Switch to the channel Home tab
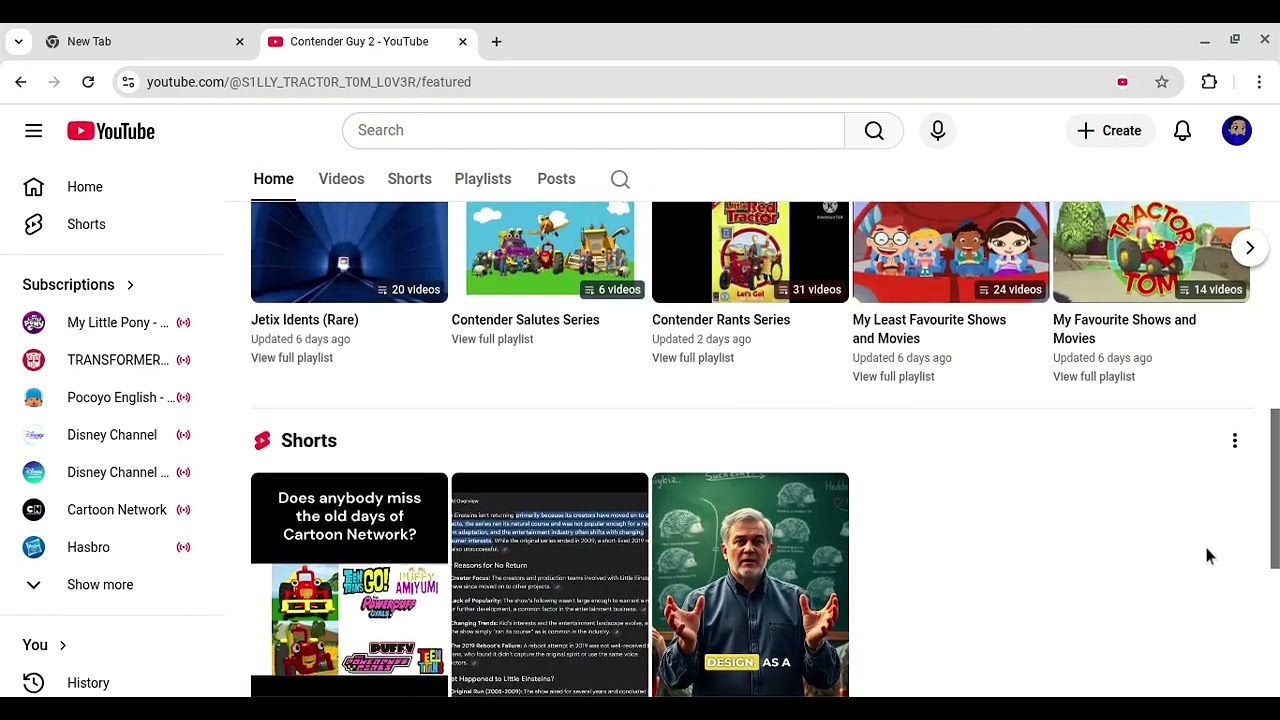1280x720 pixels. coord(273,179)
